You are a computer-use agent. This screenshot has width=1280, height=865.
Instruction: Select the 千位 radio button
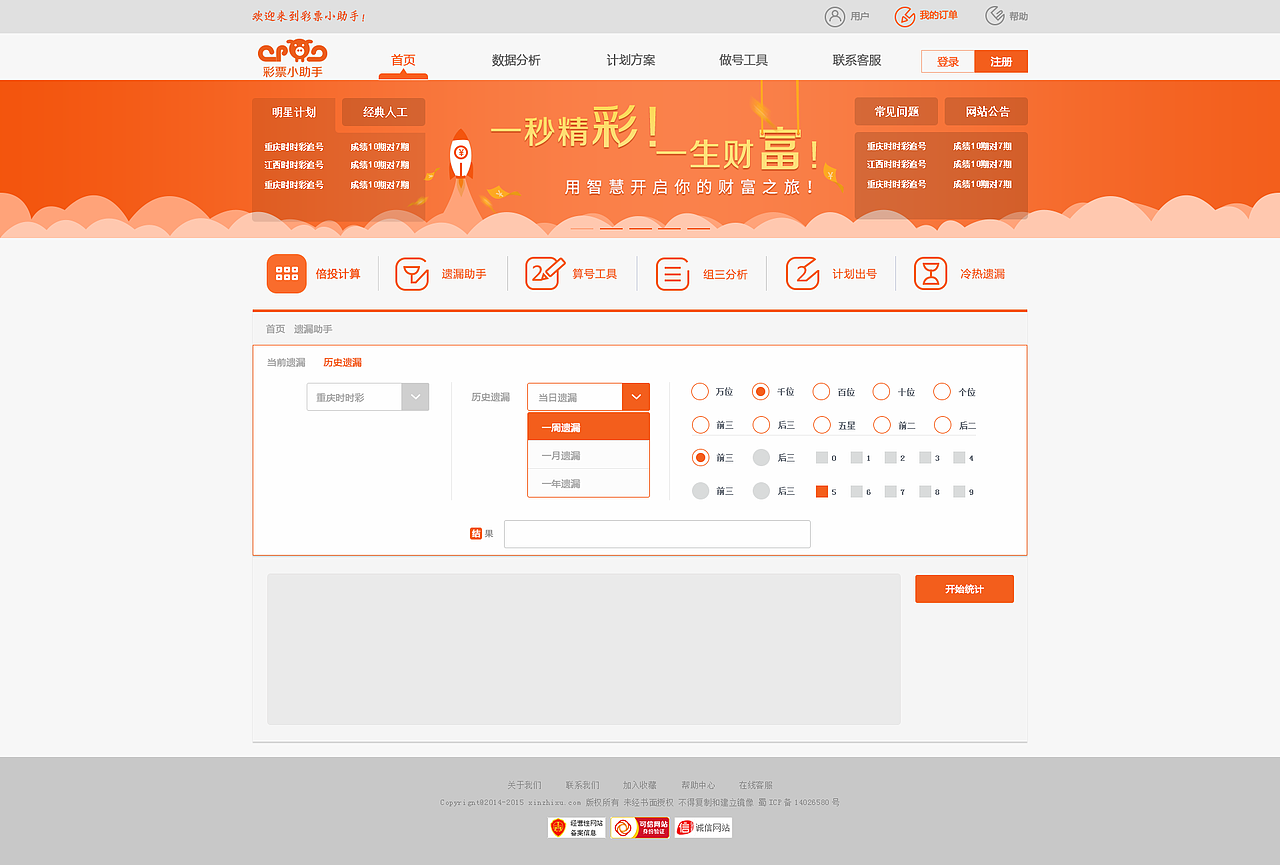tap(761, 392)
